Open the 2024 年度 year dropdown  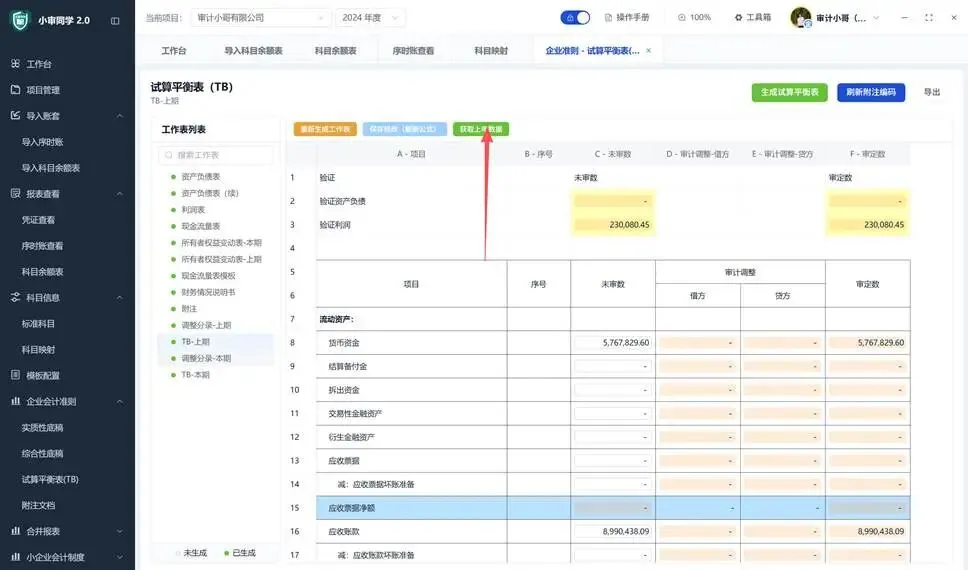tap(370, 18)
